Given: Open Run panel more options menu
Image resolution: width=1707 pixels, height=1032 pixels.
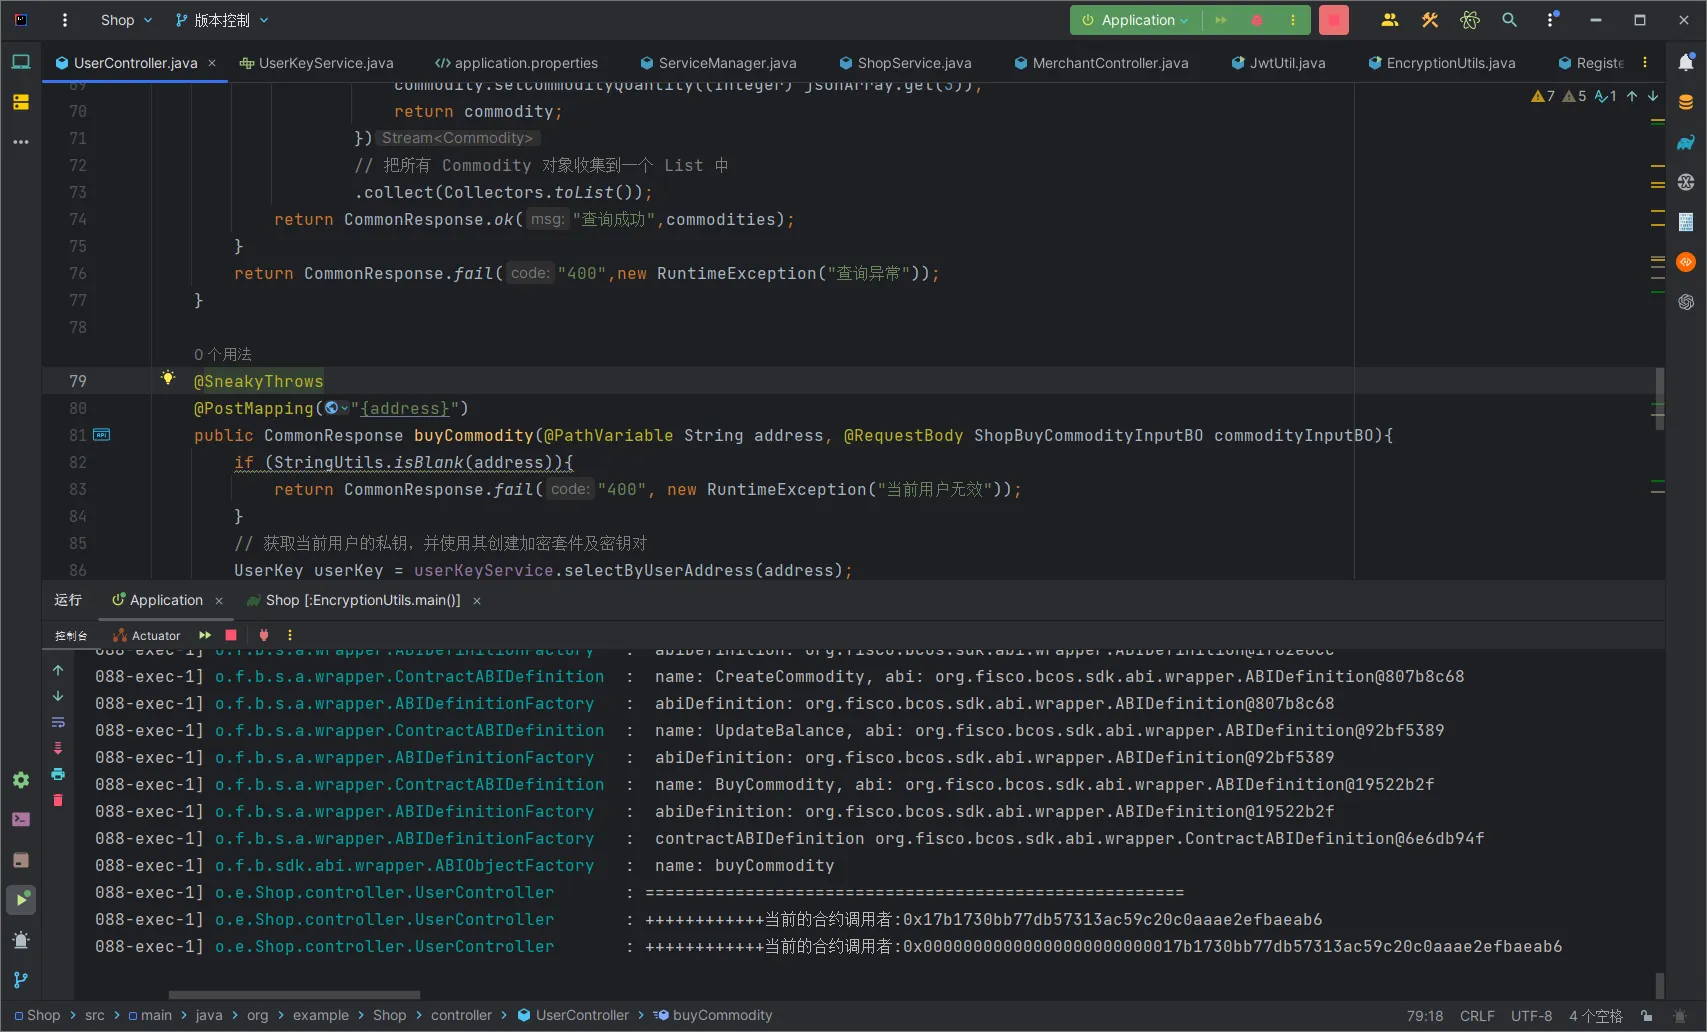Looking at the screenshot, I should click(290, 635).
